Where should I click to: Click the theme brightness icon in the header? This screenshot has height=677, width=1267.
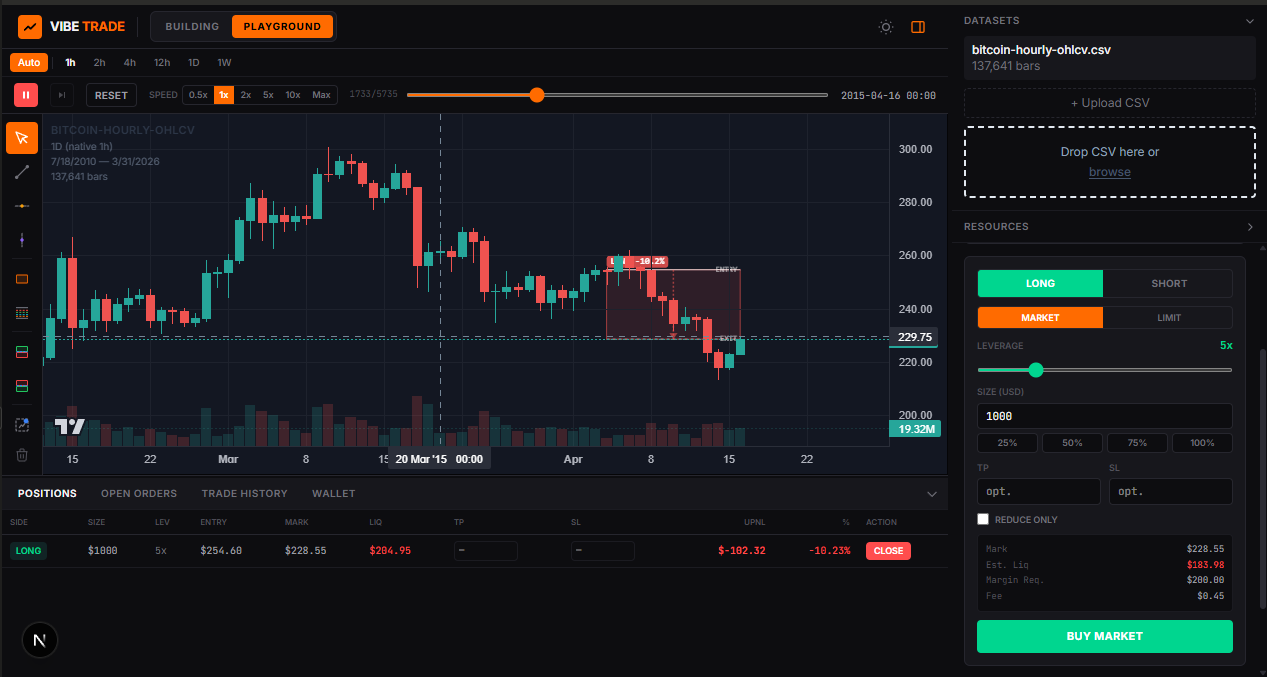tap(885, 27)
